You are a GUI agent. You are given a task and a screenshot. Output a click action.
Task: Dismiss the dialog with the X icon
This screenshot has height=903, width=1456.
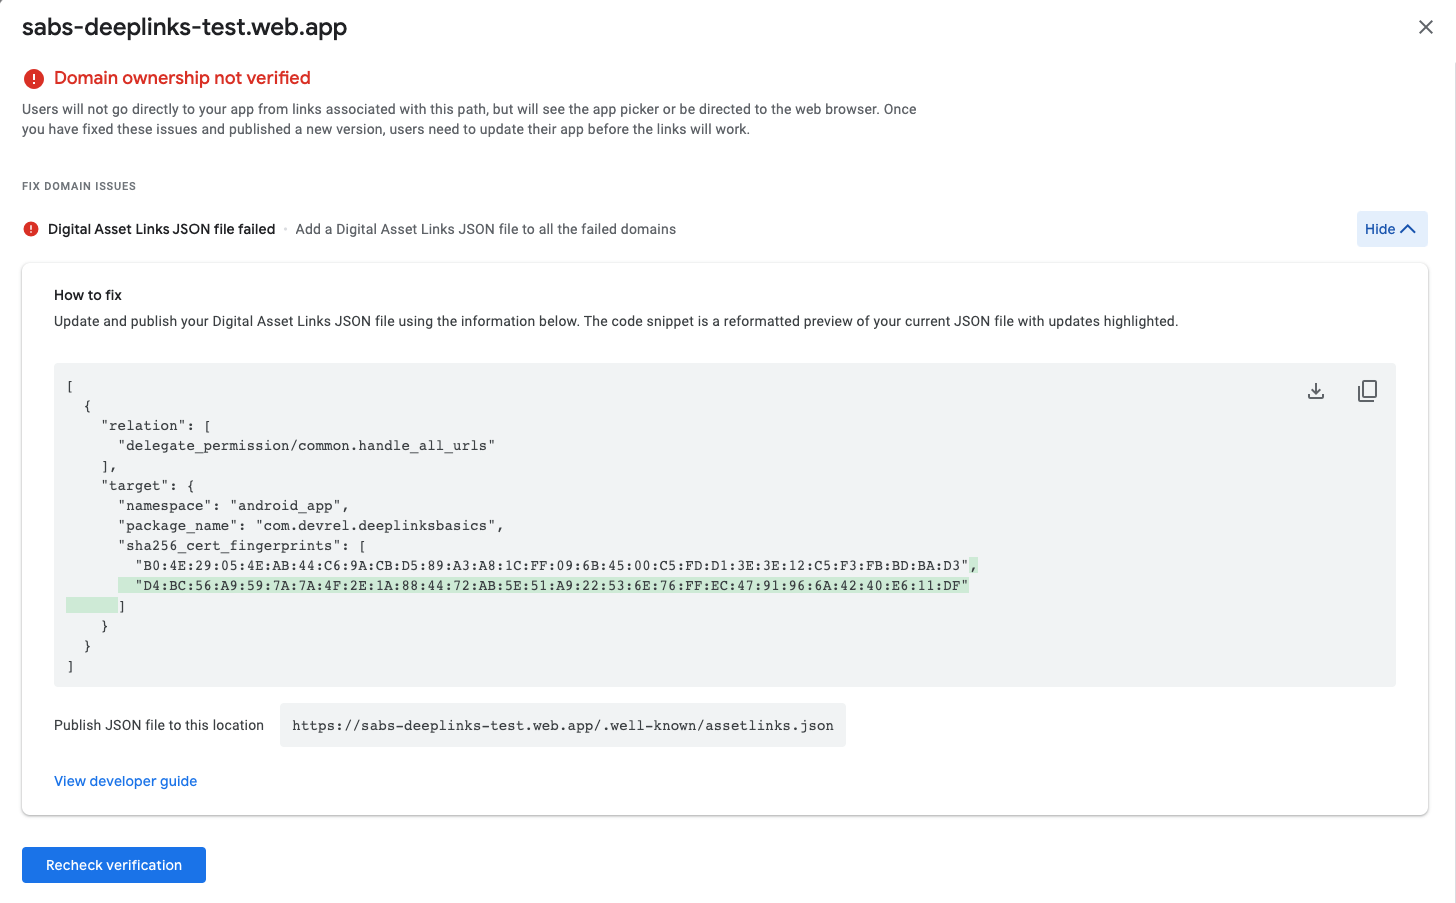point(1426,27)
